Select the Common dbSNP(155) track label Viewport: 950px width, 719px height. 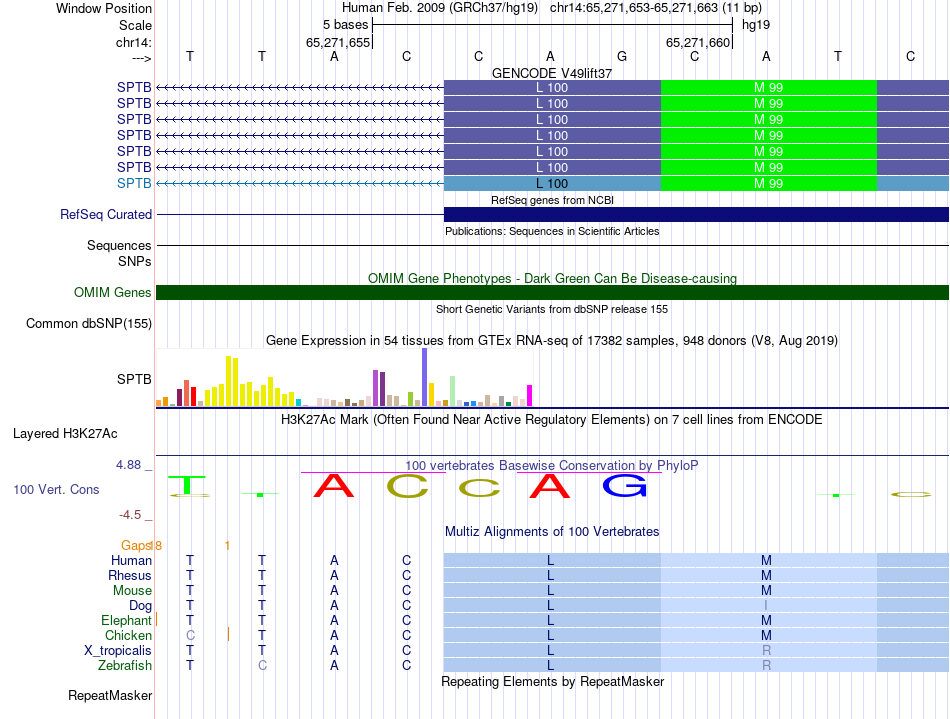pyautogui.click(x=89, y=323)
